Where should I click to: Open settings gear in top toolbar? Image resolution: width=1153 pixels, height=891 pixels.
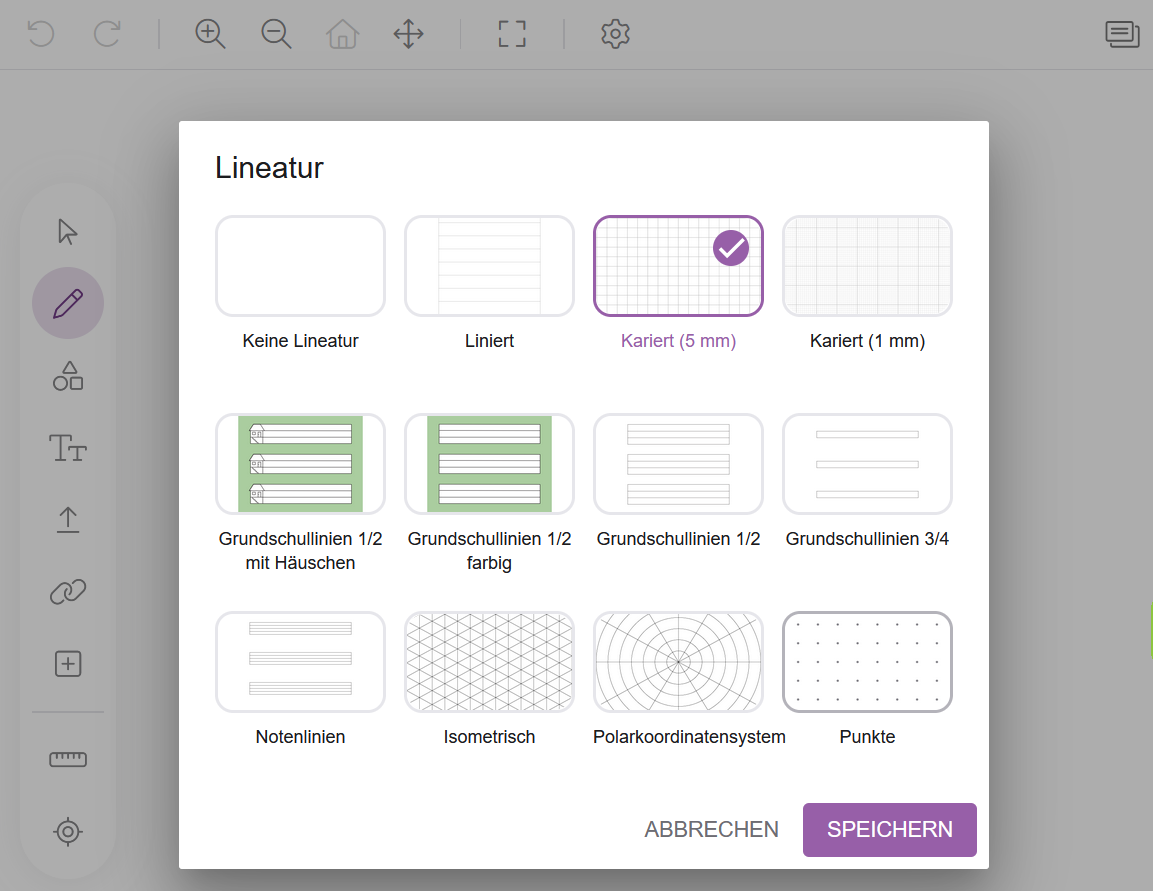(615, 34)
